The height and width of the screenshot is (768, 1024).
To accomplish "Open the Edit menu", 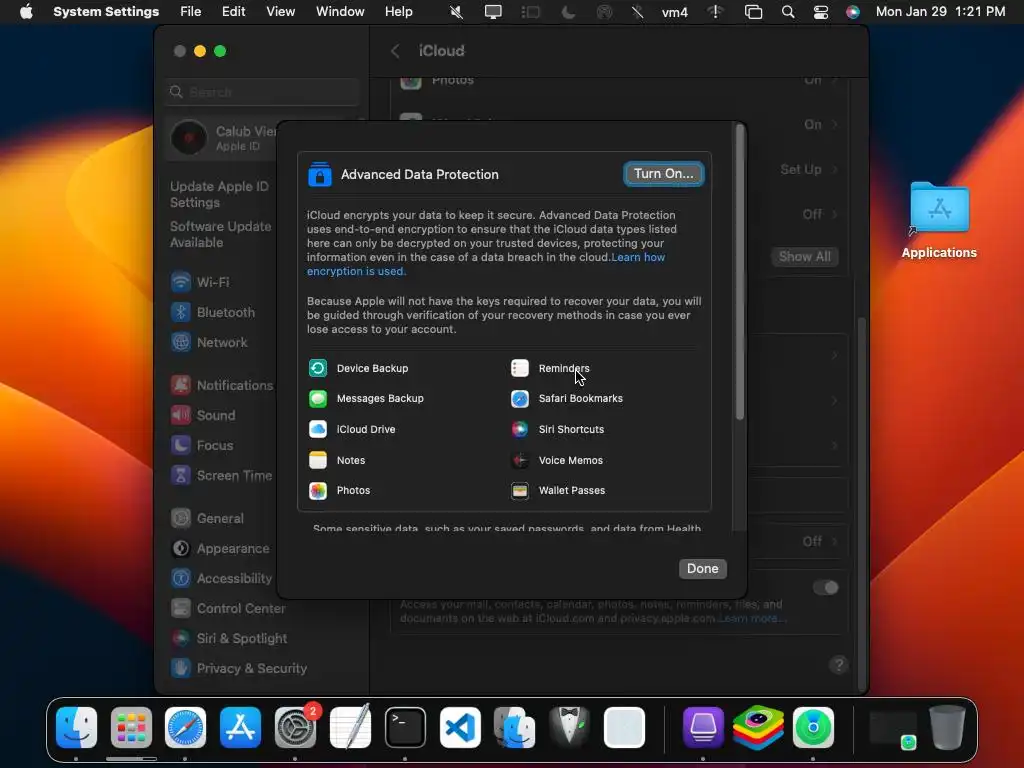I will point(233,12).
